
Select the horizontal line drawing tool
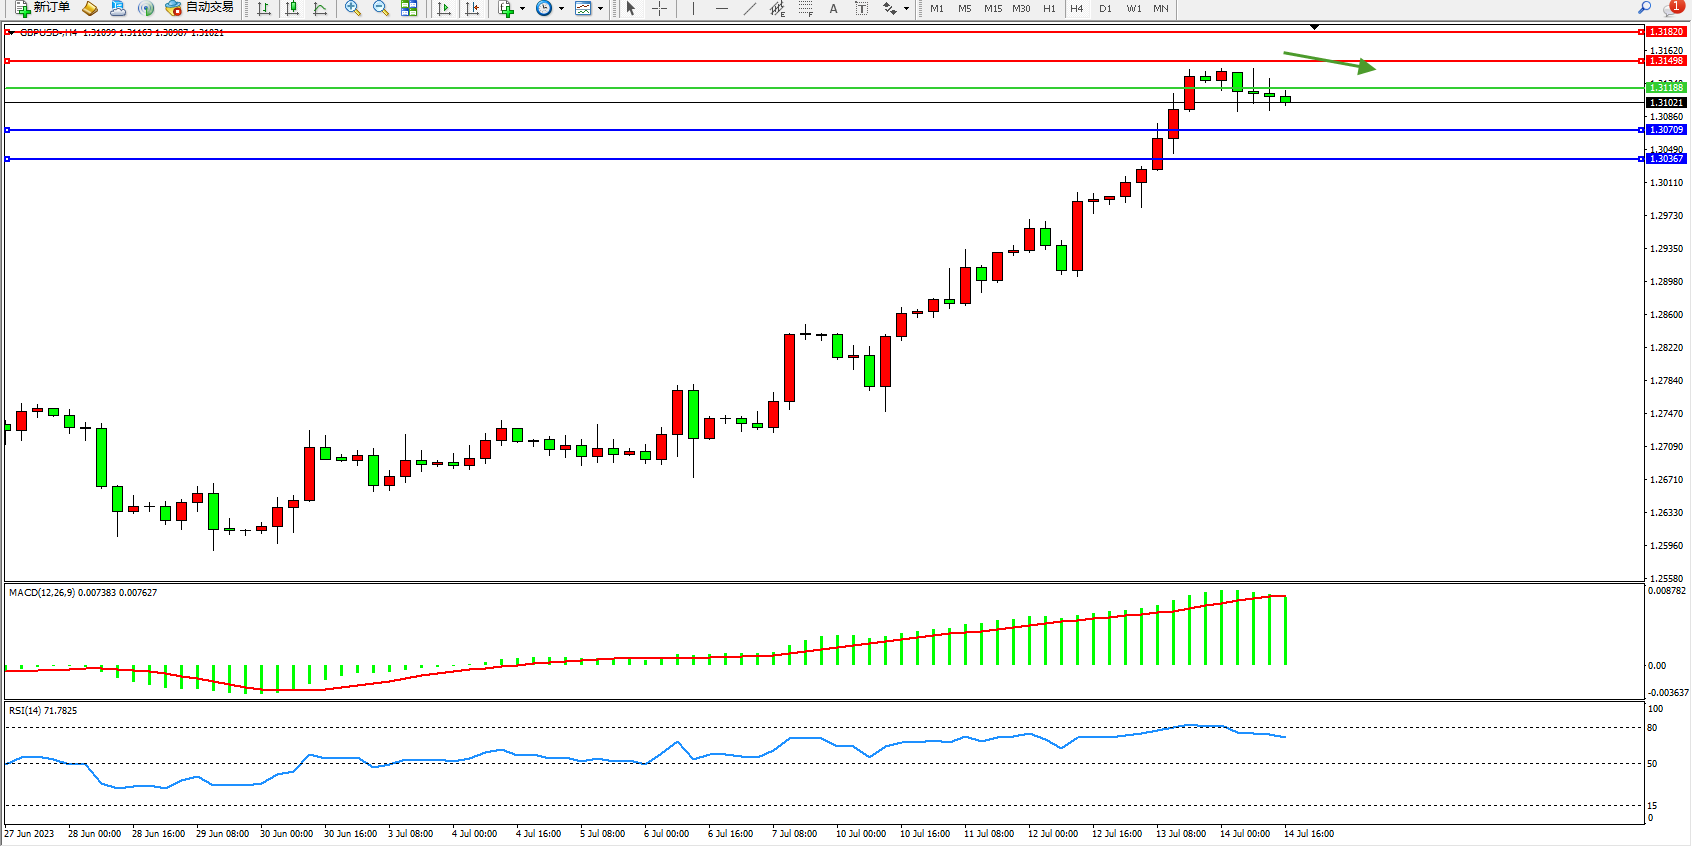pos(721,8)
